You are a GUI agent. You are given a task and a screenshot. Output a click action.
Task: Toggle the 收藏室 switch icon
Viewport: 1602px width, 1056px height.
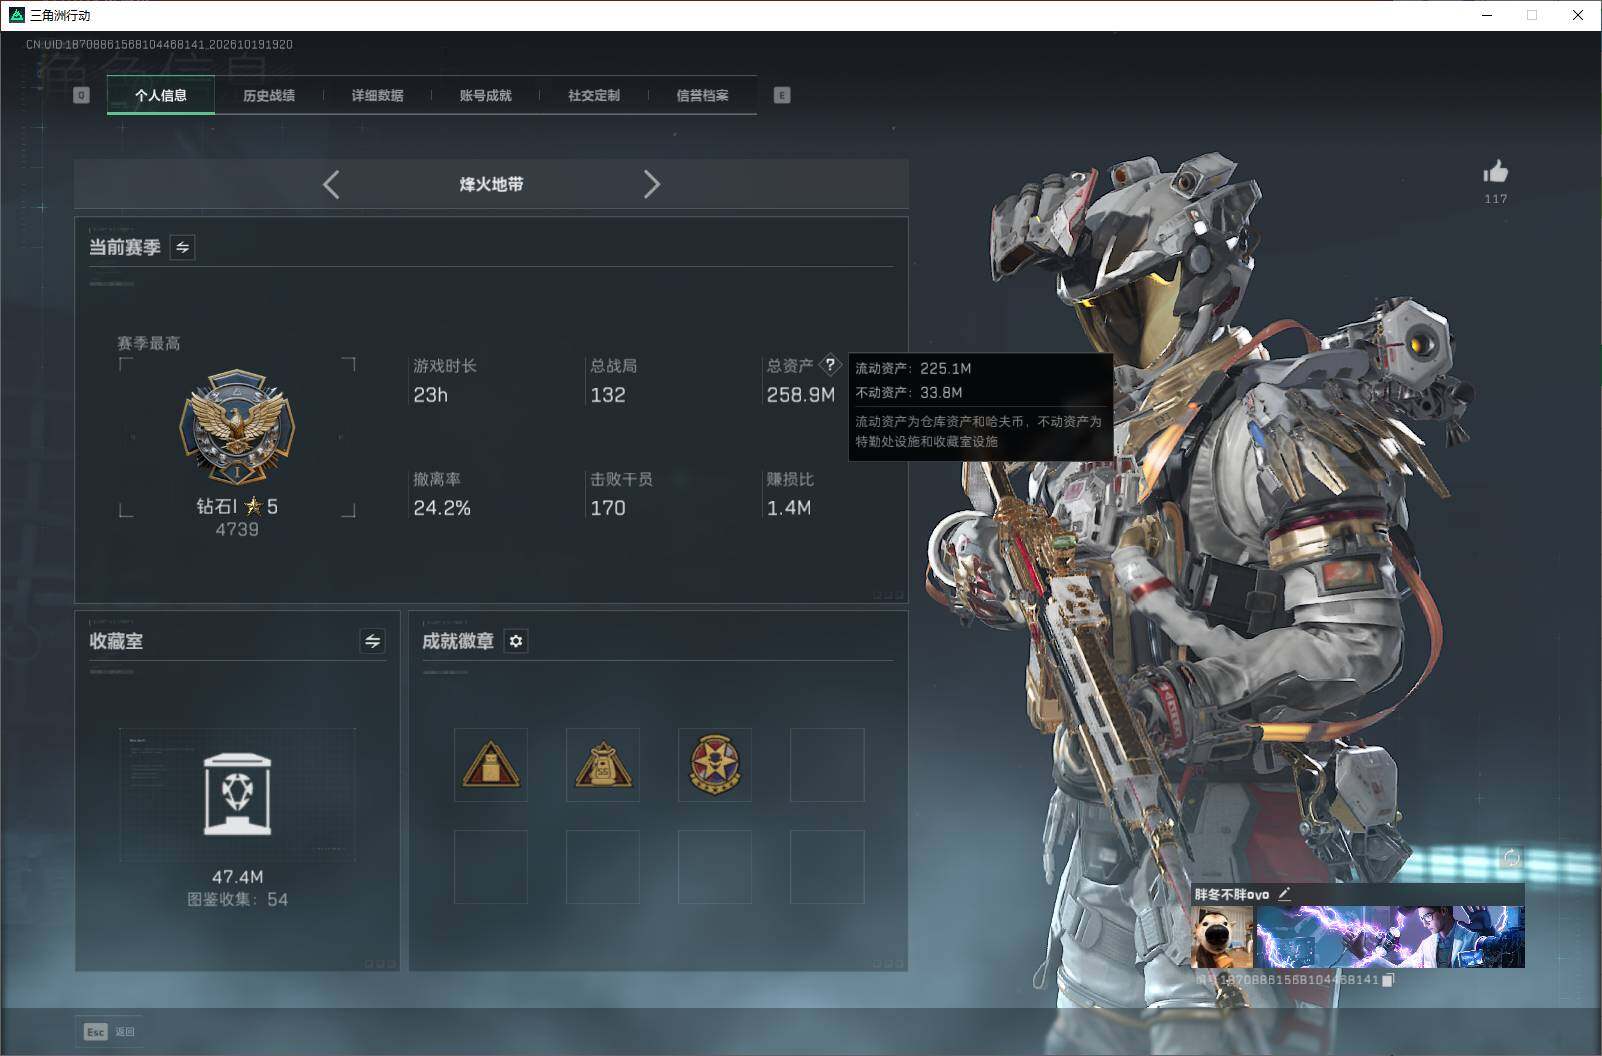(x=372, y=641)
